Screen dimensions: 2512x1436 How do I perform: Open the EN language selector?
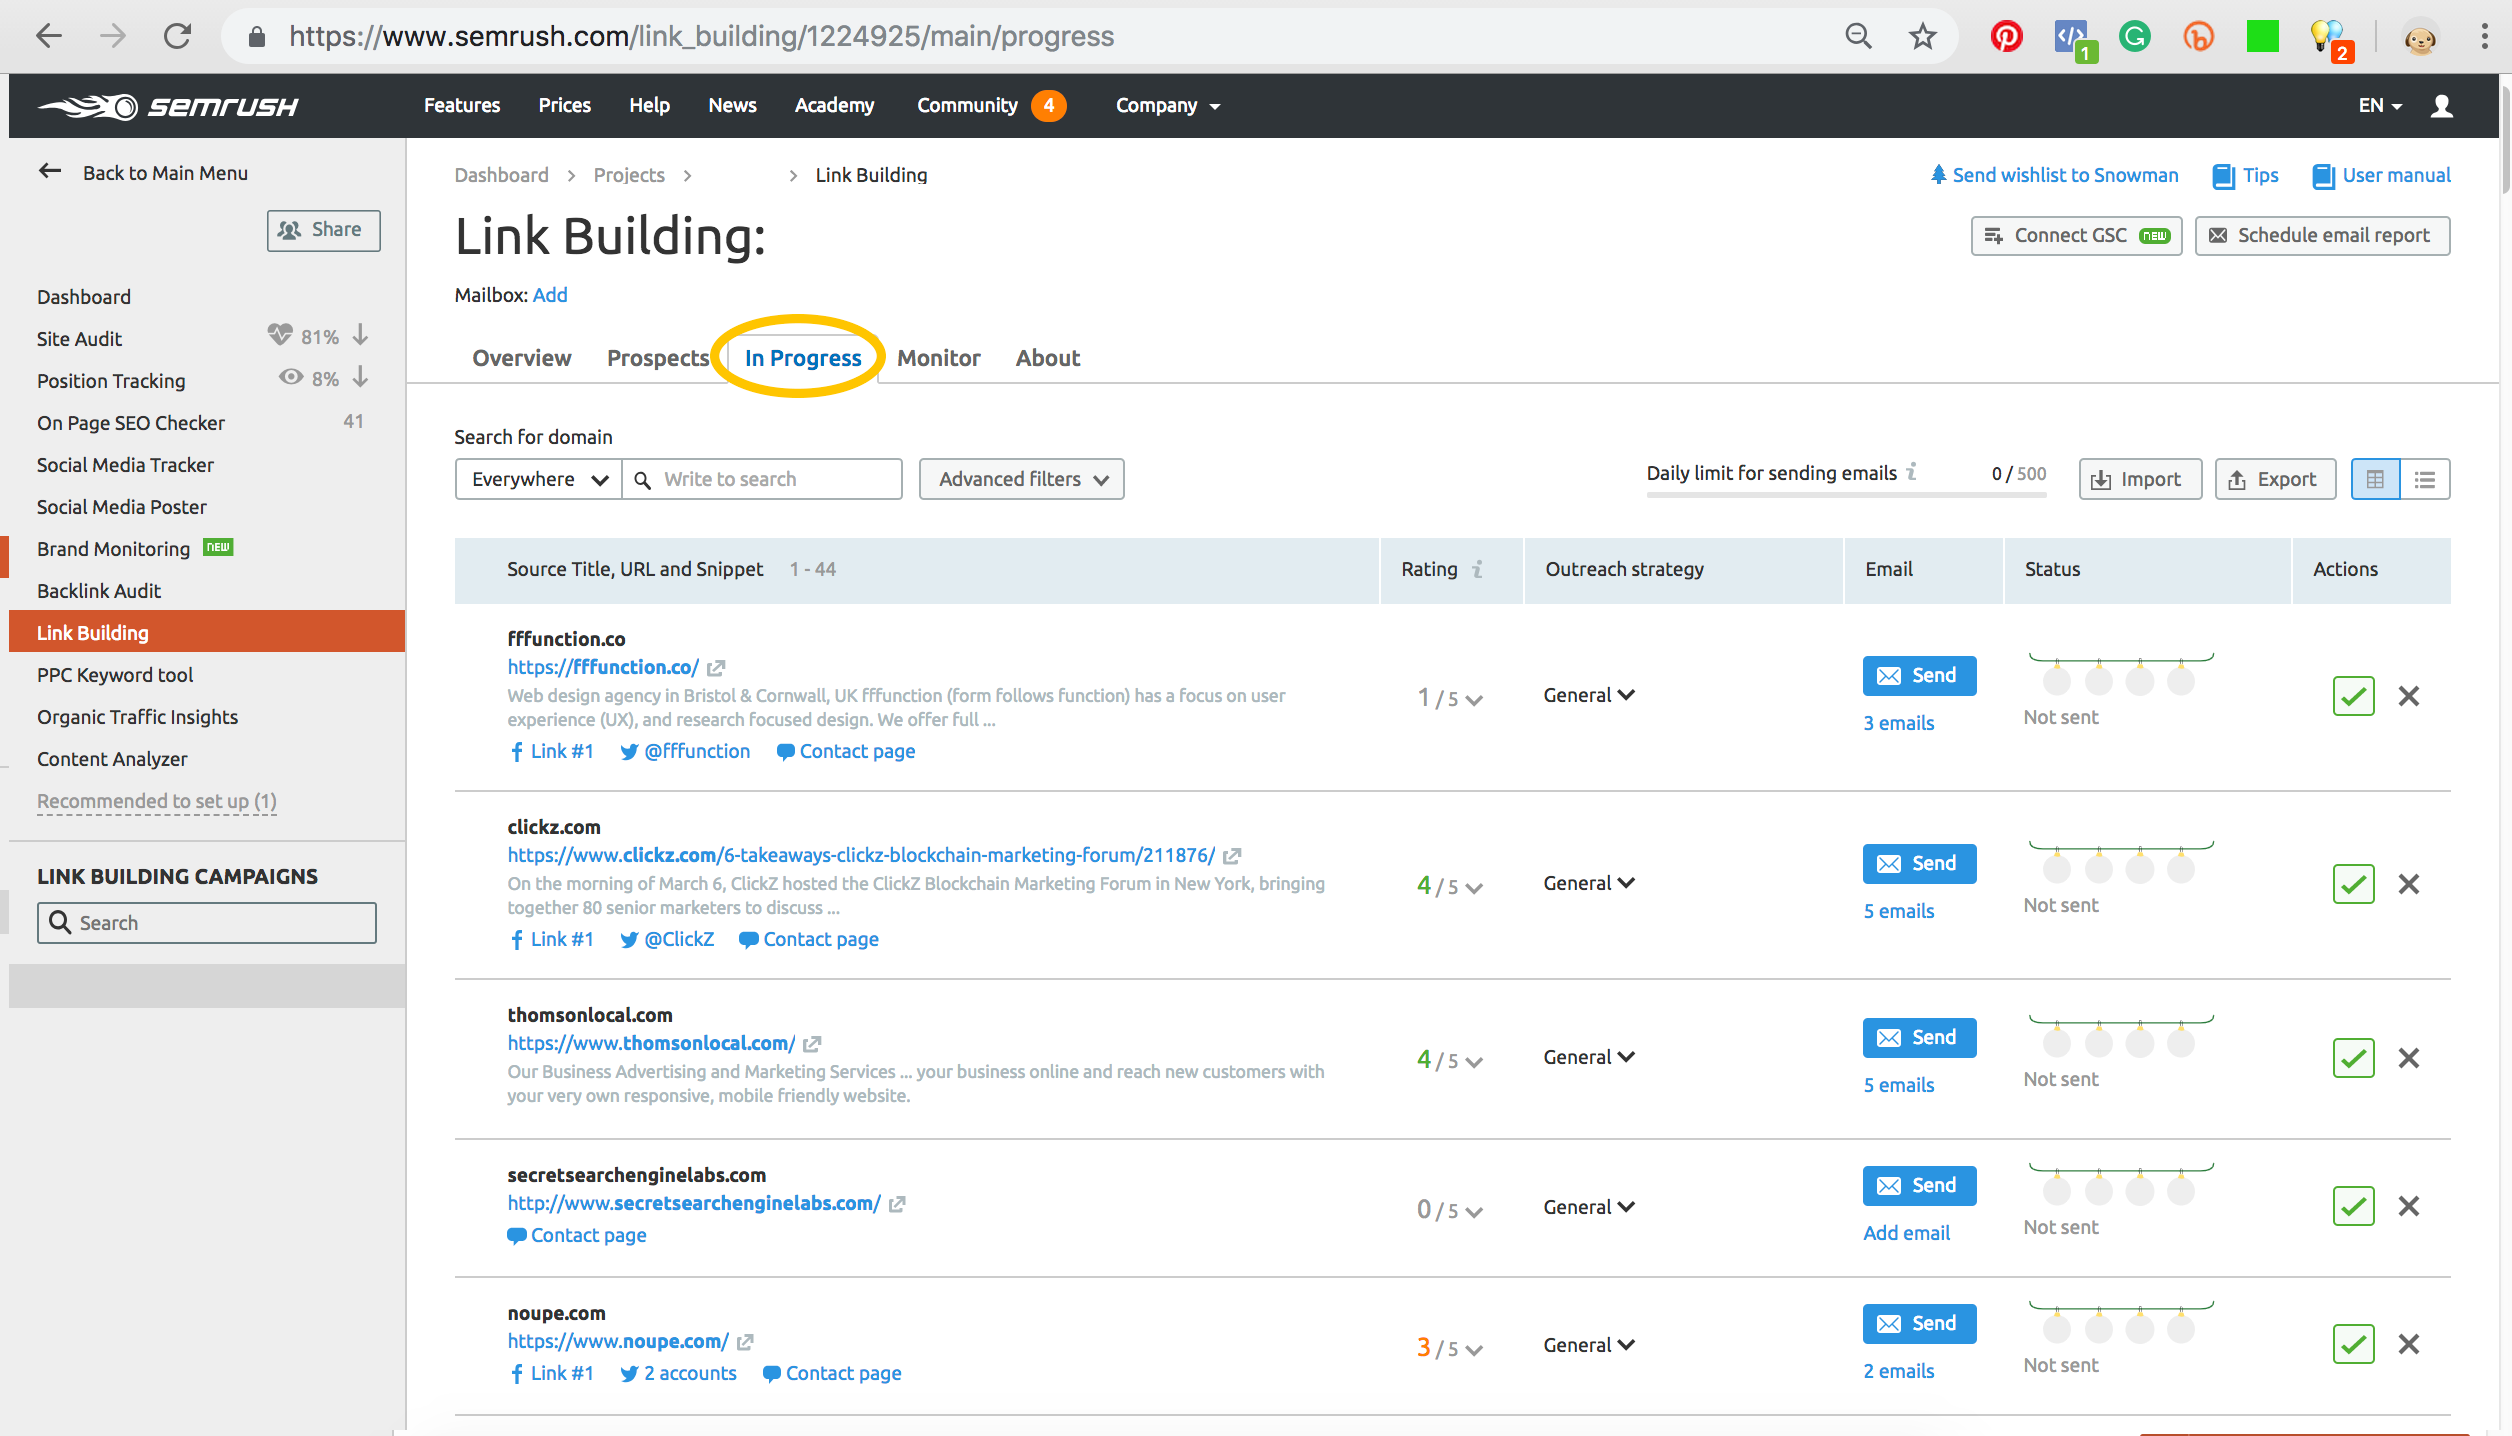pos(2381,106)
